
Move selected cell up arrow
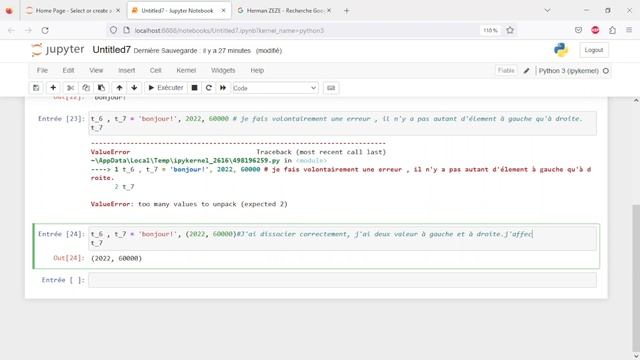pos(119,88)
